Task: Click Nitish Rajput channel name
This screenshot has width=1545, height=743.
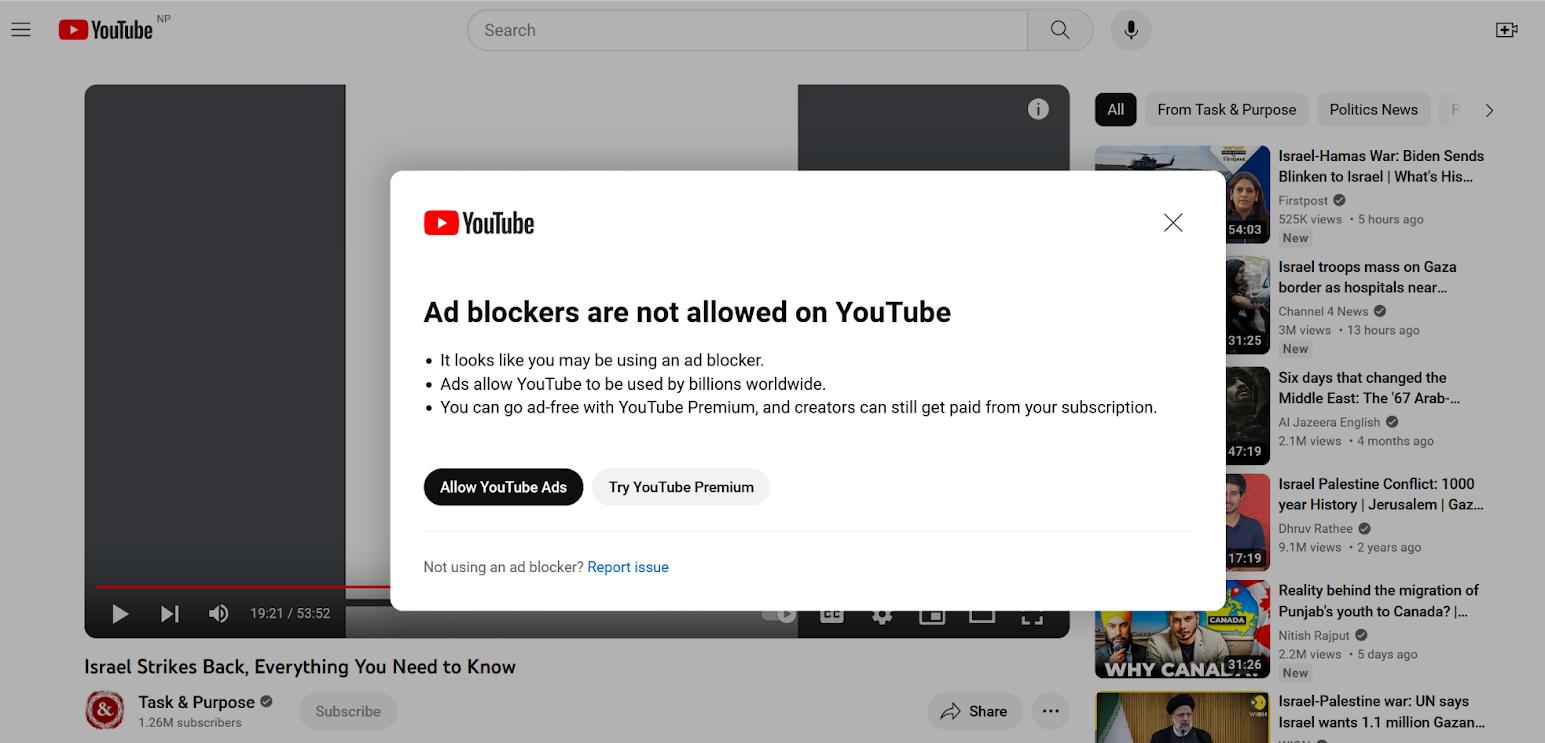Action: click(x=1314, y=636)
